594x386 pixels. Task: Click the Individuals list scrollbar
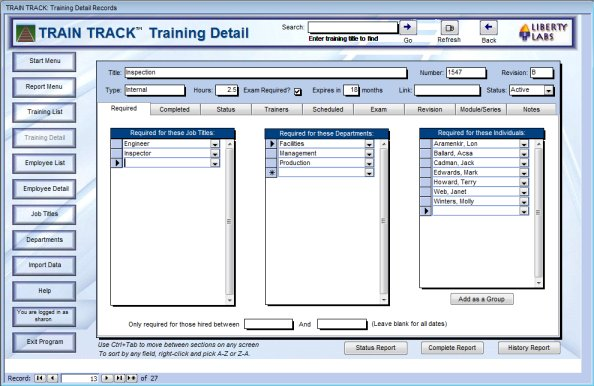[538, 213]
